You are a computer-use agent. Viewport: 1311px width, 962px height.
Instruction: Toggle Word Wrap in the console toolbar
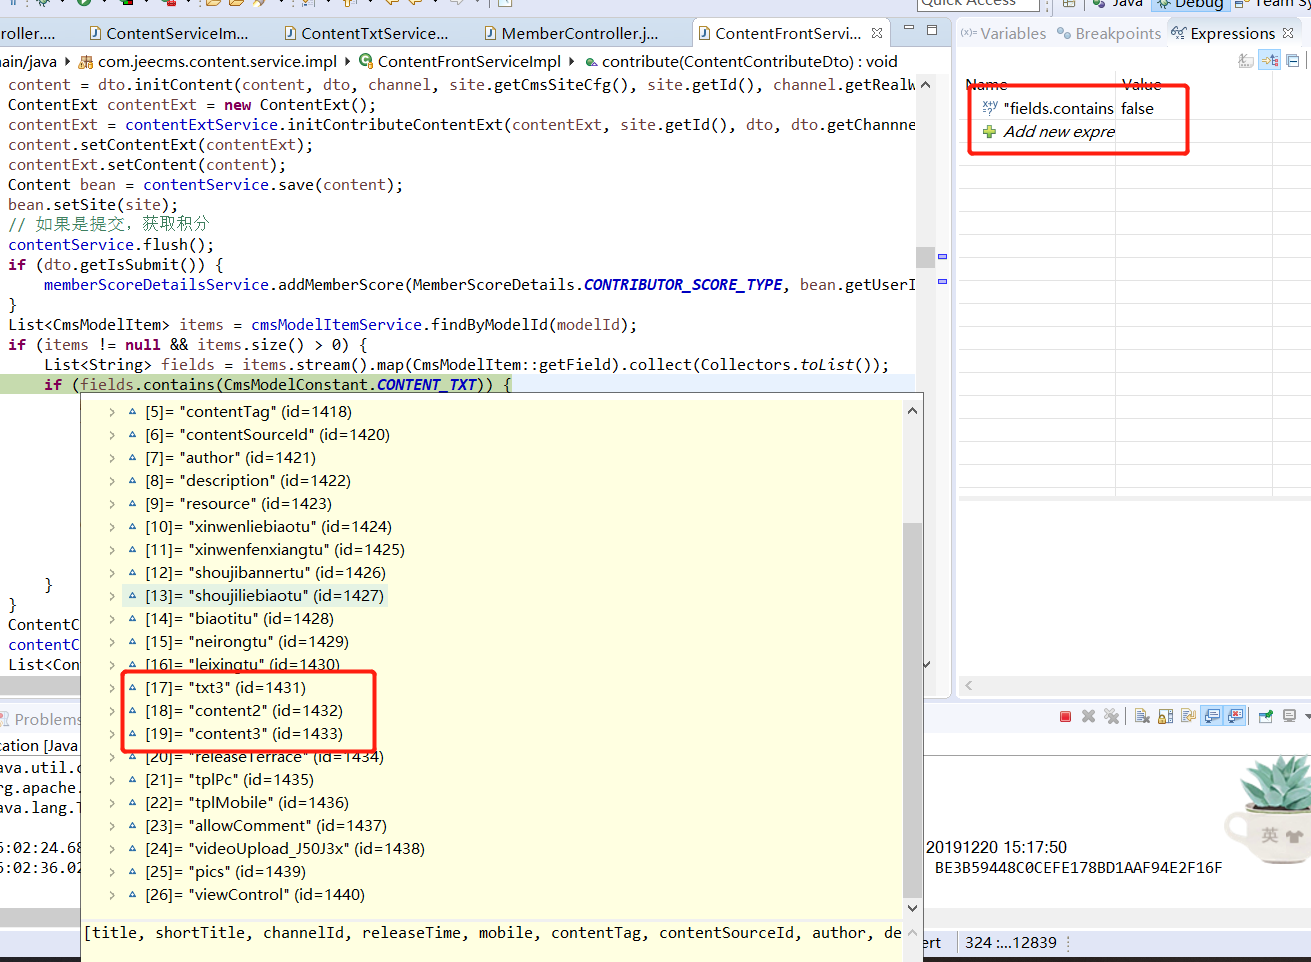1188,716
